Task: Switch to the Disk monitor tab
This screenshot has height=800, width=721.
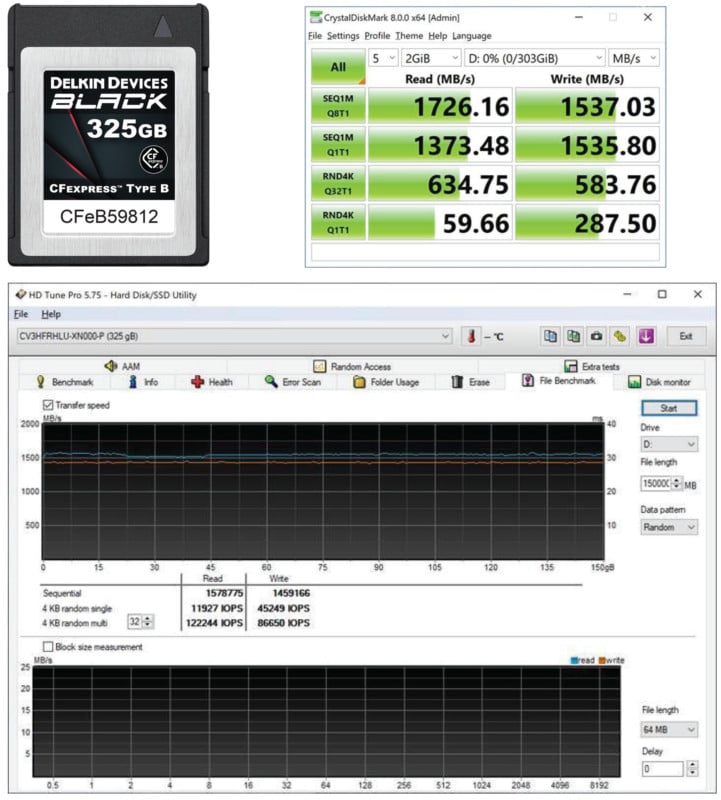Action: [x=659, y=382]
